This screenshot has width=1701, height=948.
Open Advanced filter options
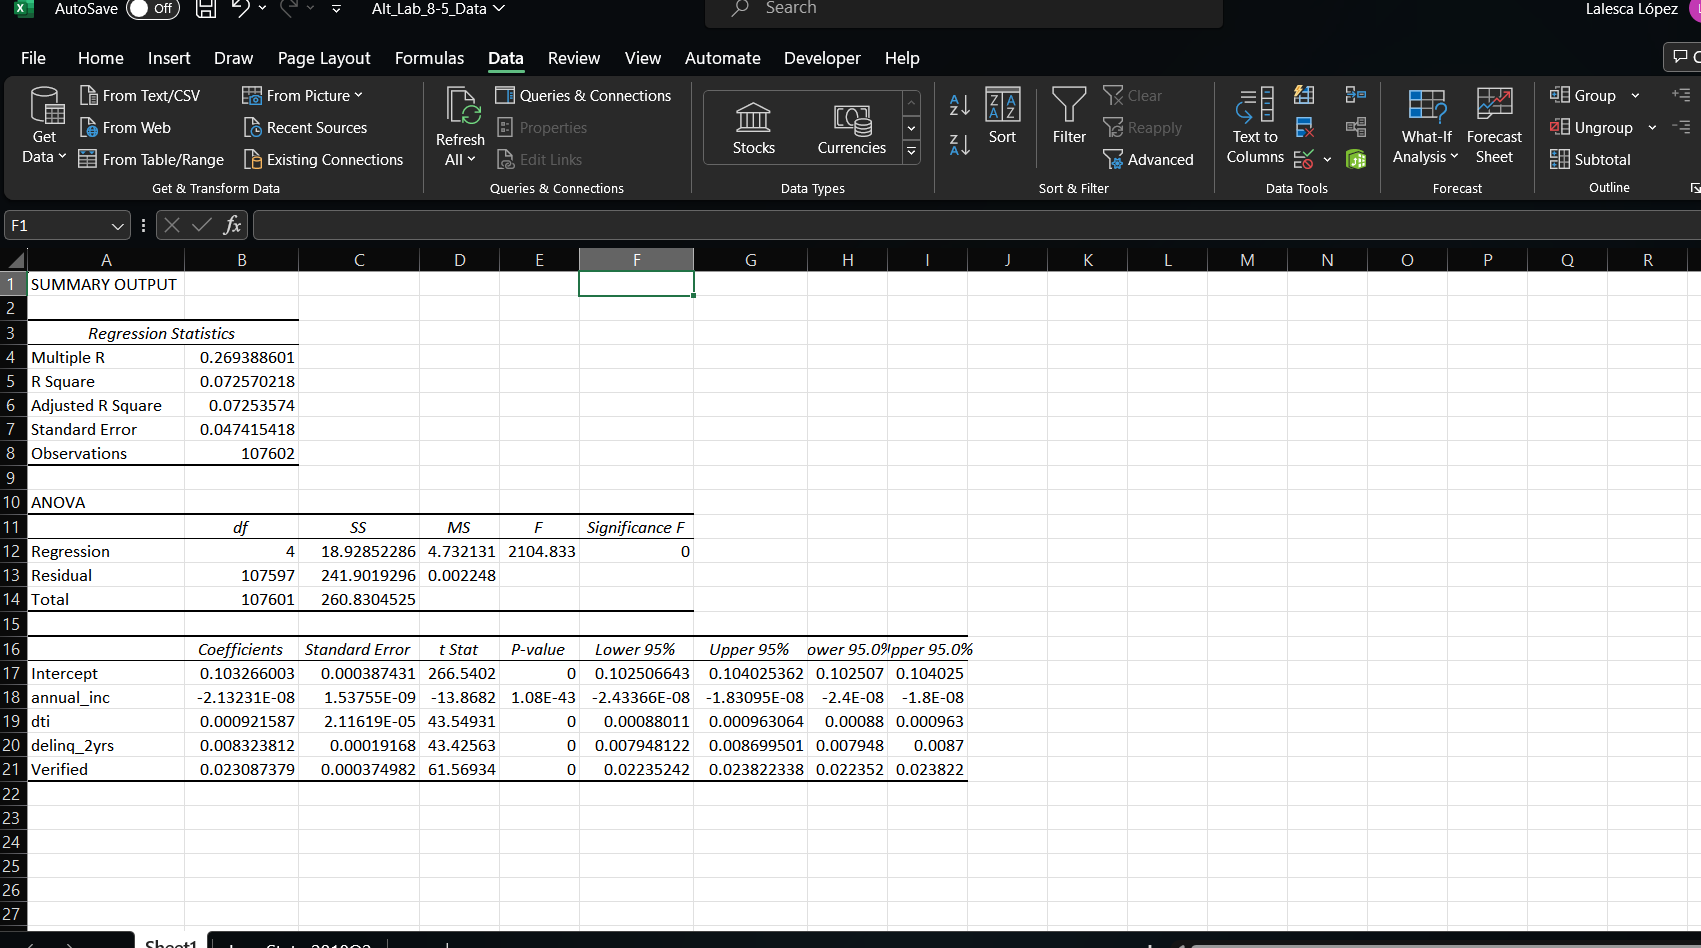coord(1148,159)
